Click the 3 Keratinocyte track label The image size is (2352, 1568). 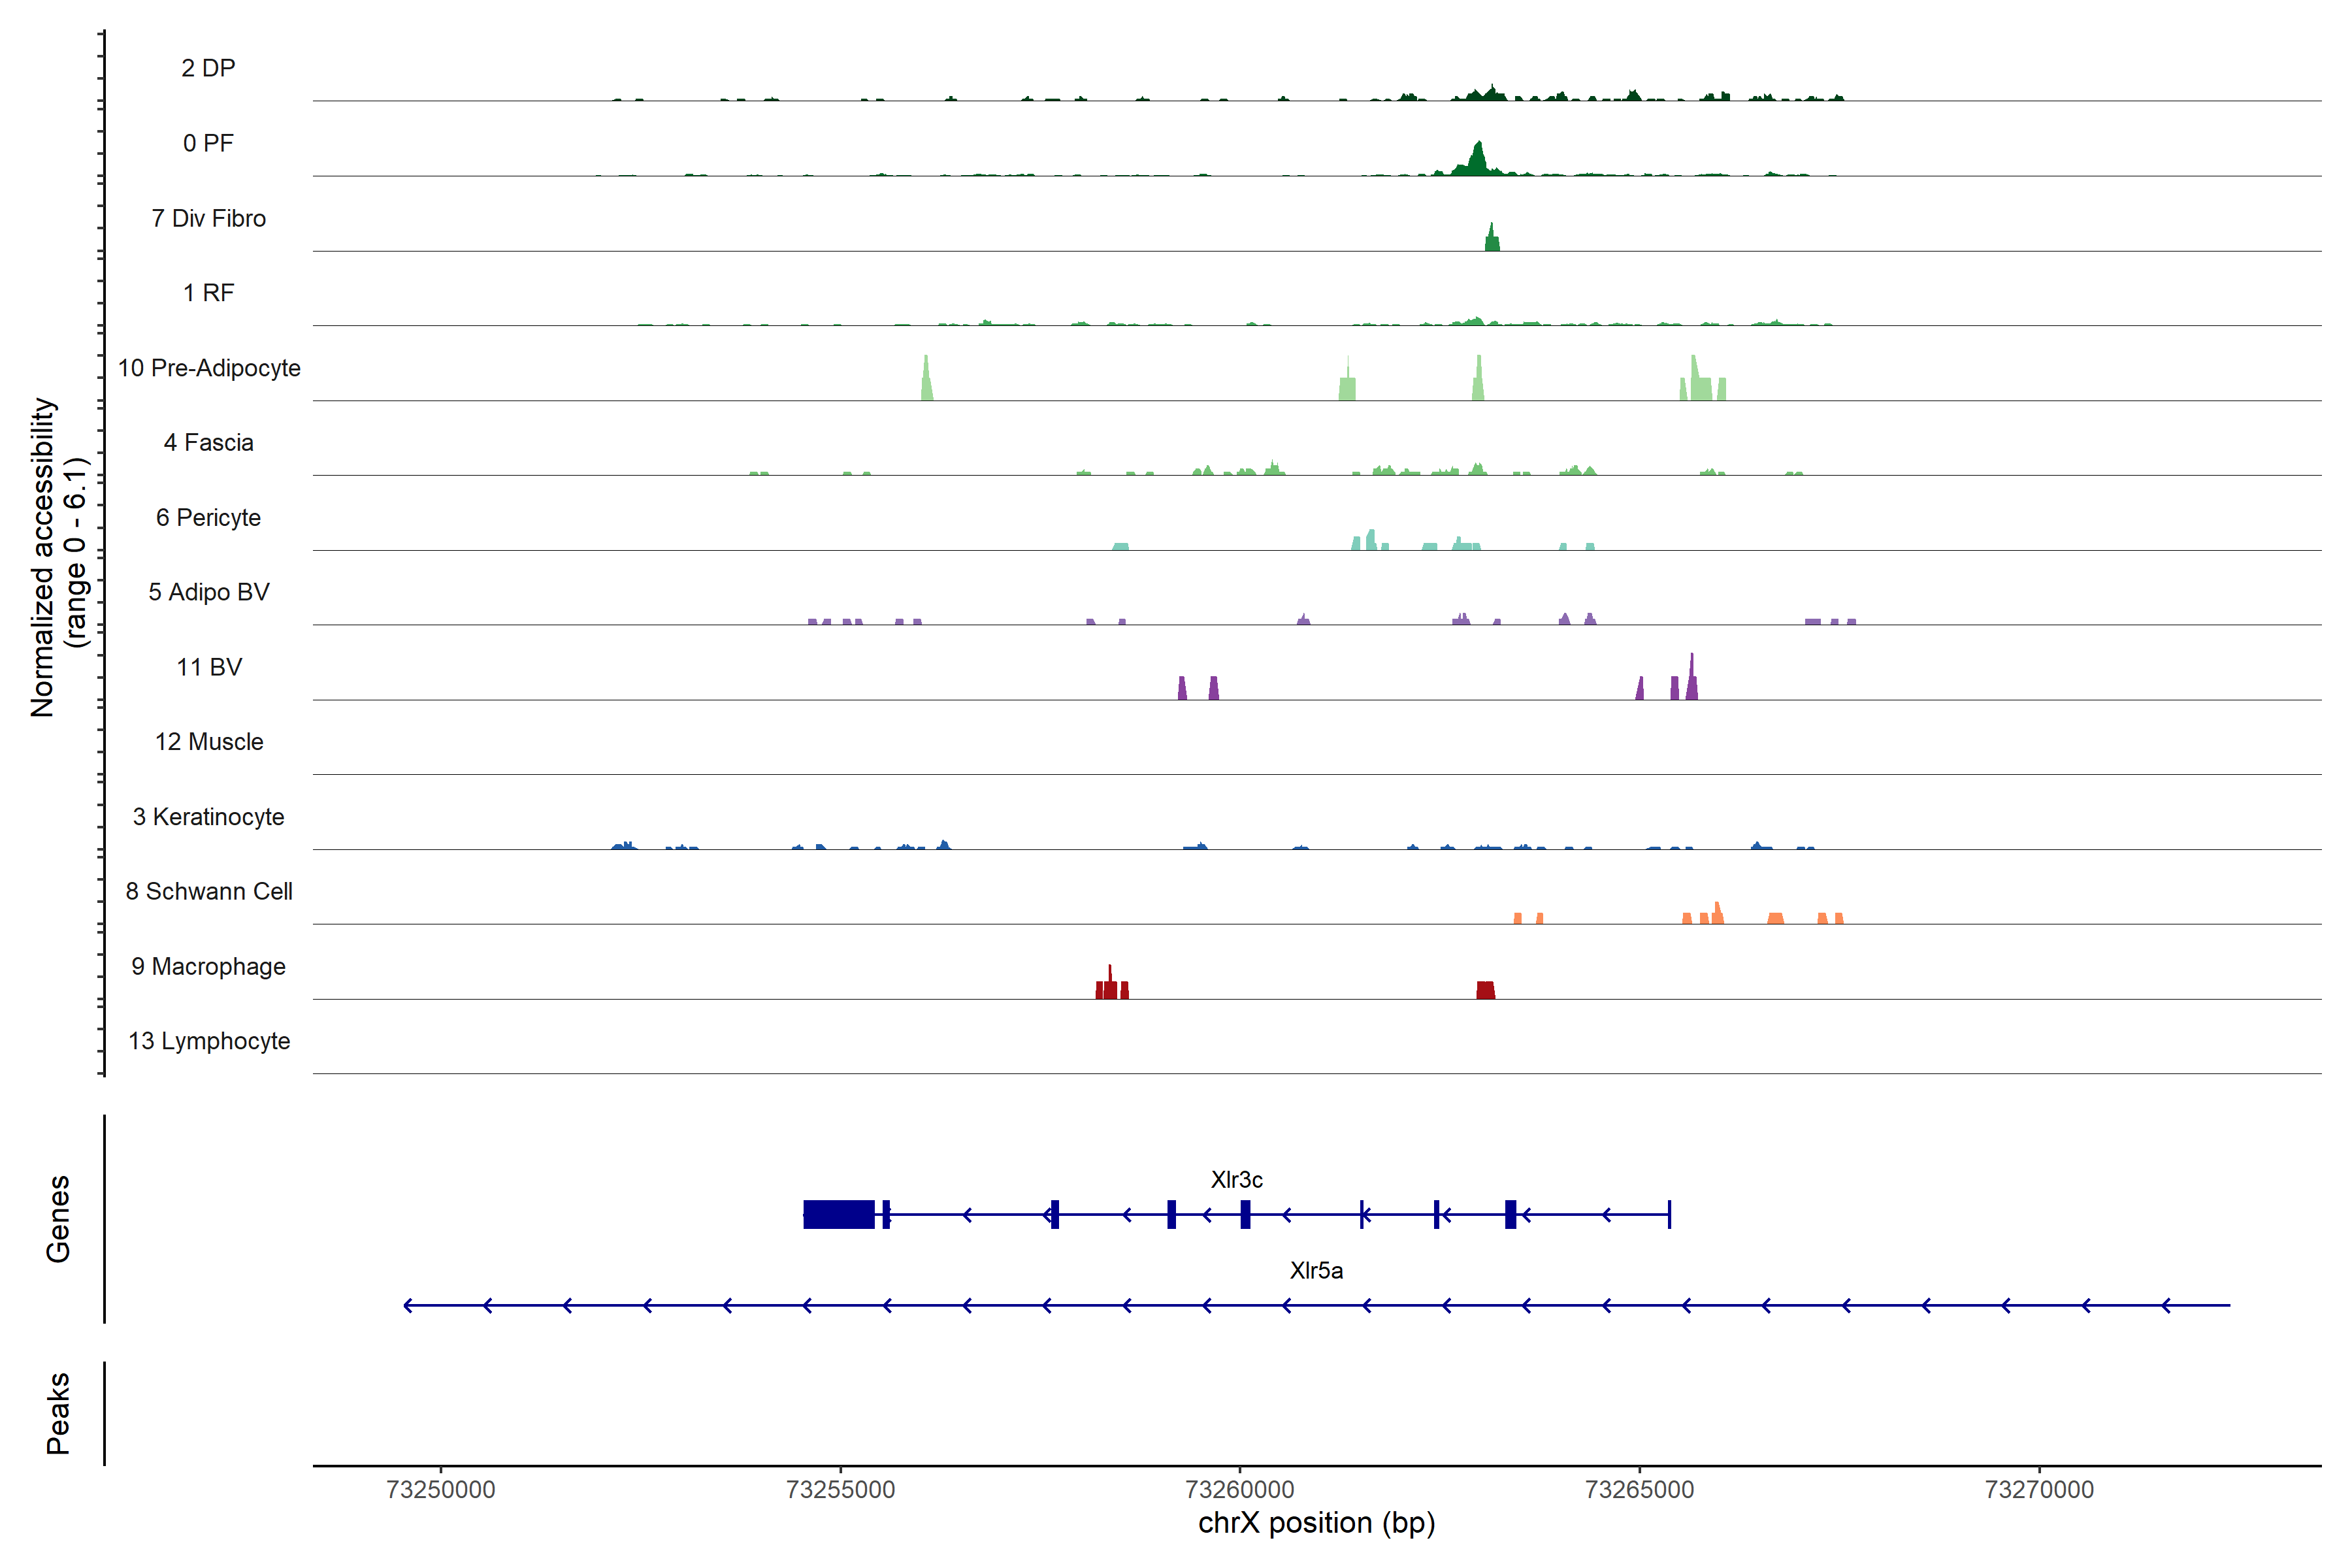point(208,817)
